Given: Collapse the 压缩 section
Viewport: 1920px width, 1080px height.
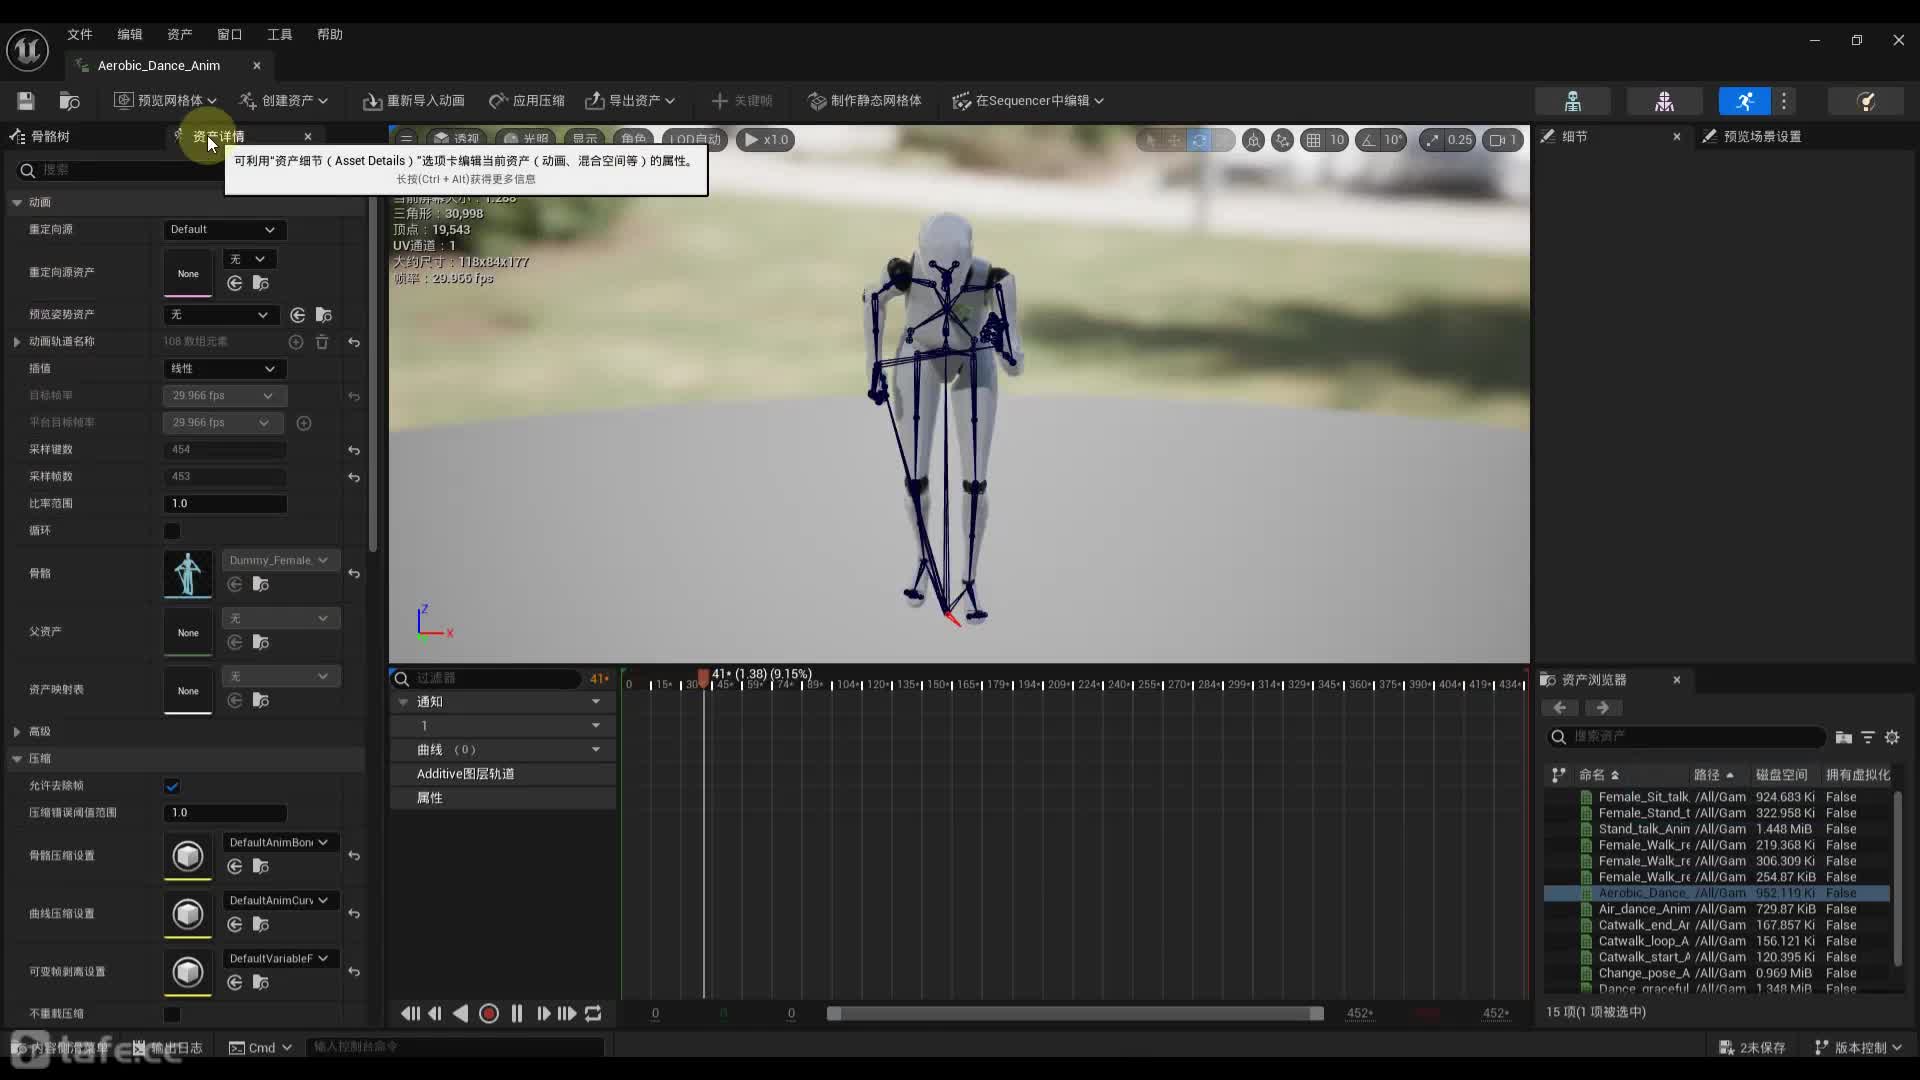Looking at the screenshot, I should coord(16,759).
